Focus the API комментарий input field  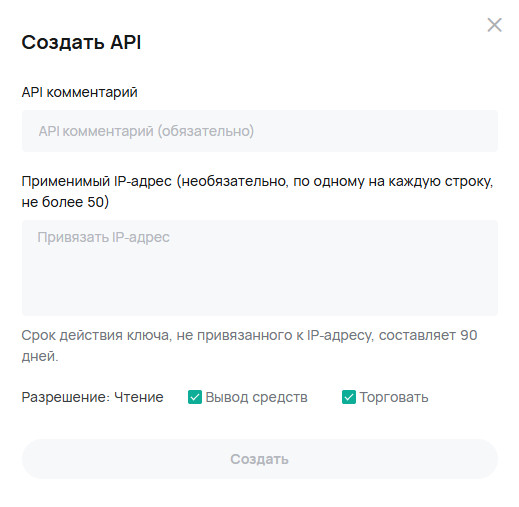[260, 131]
